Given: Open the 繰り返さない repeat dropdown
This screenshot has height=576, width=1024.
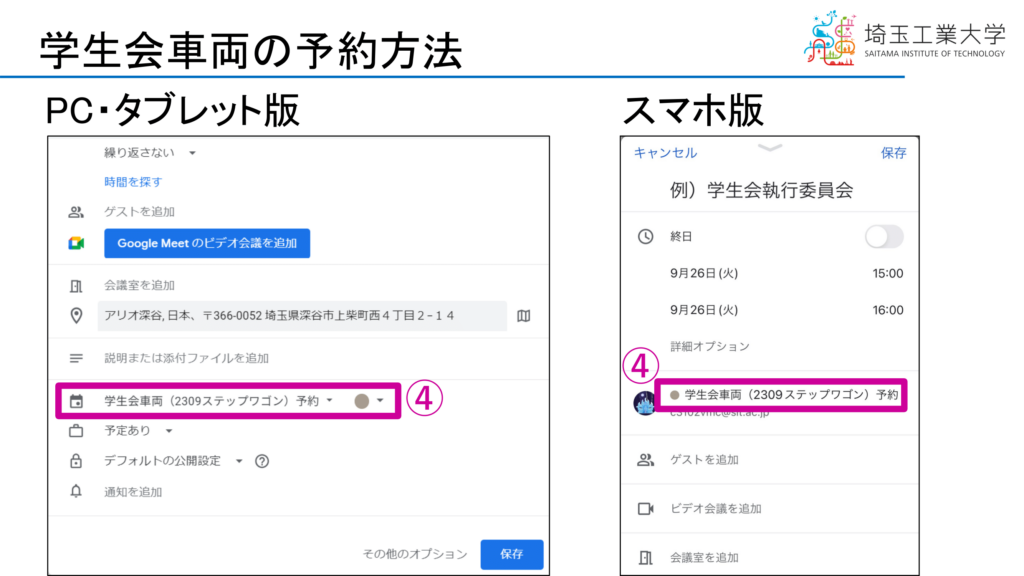Looking at the screenshot, I should click(149, 153).
